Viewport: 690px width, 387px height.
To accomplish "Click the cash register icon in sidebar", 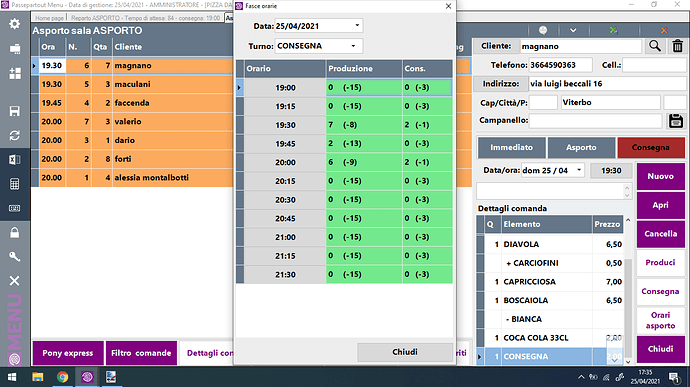I will pos(15,48).
